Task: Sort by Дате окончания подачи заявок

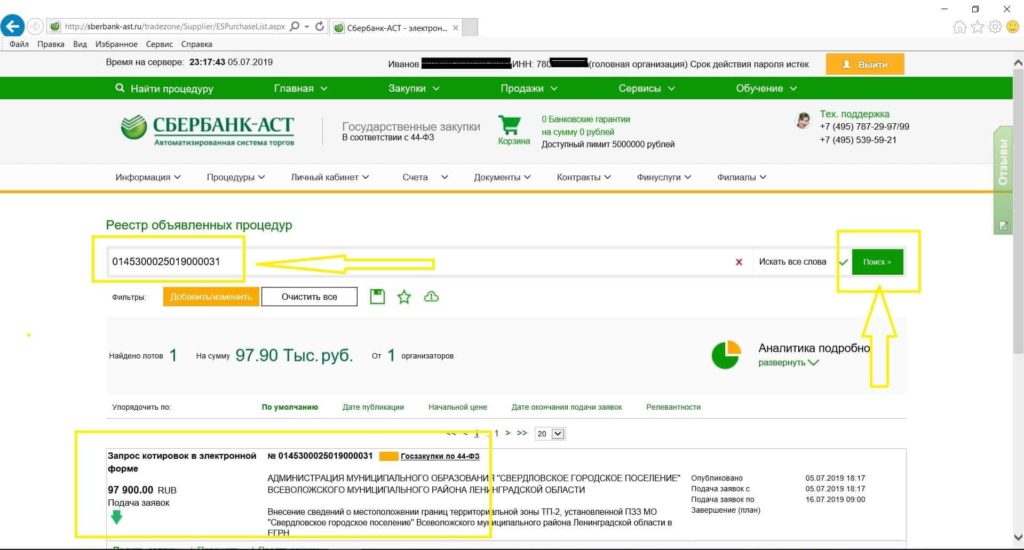Action: coord(566,407)
